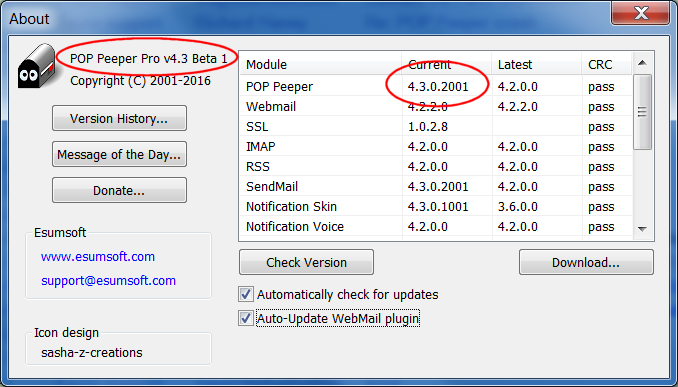678x387 pixels.
Task: Visit www.esumsoft.com link
Action: pyautogui.click(x=98, y=256)
